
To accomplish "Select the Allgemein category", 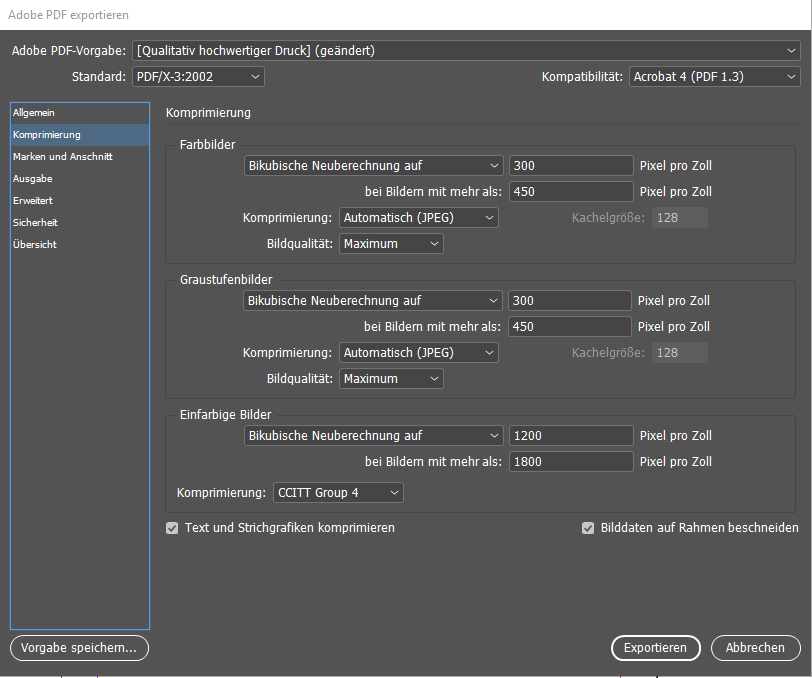I will click(x=80, y=113).
